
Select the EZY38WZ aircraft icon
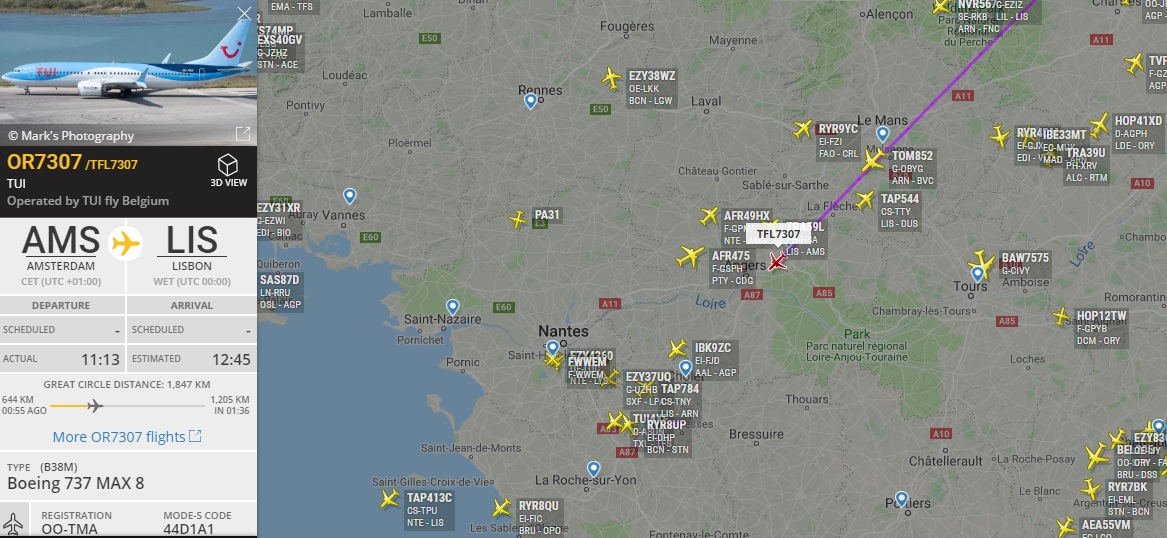(x=611, y=77)
